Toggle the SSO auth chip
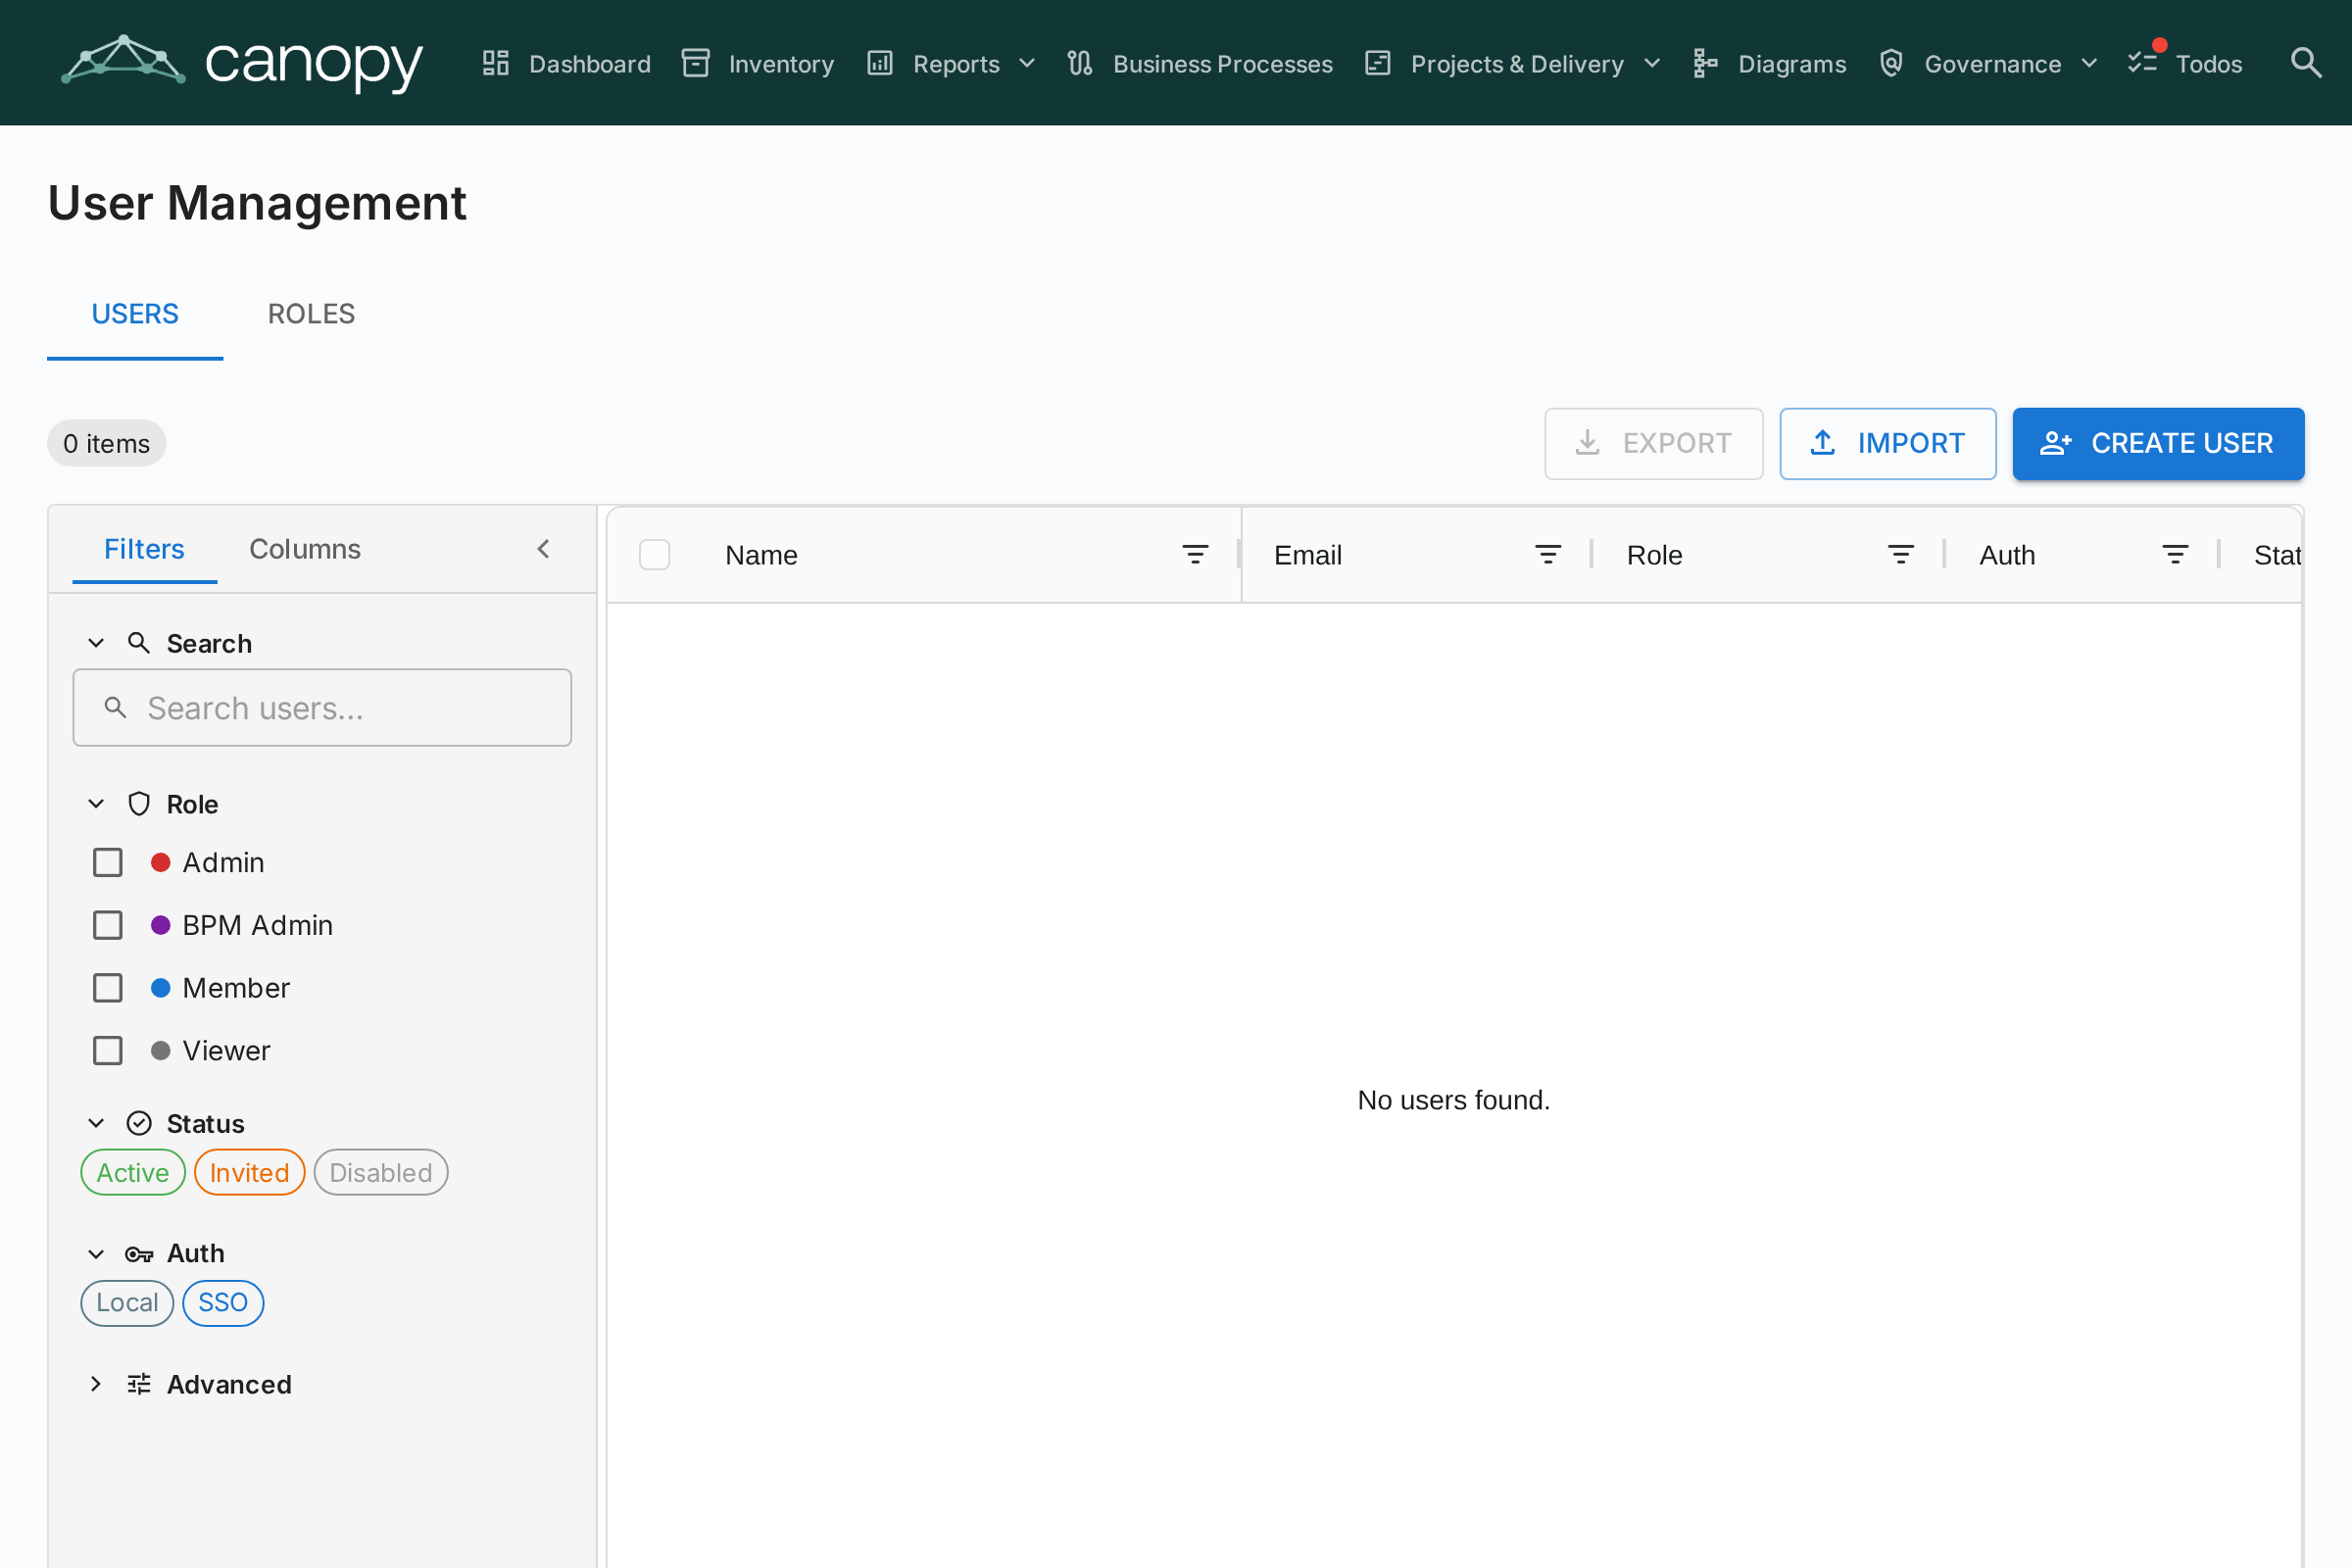This screenshot has width=2352, height=1568. (223, 1303)
